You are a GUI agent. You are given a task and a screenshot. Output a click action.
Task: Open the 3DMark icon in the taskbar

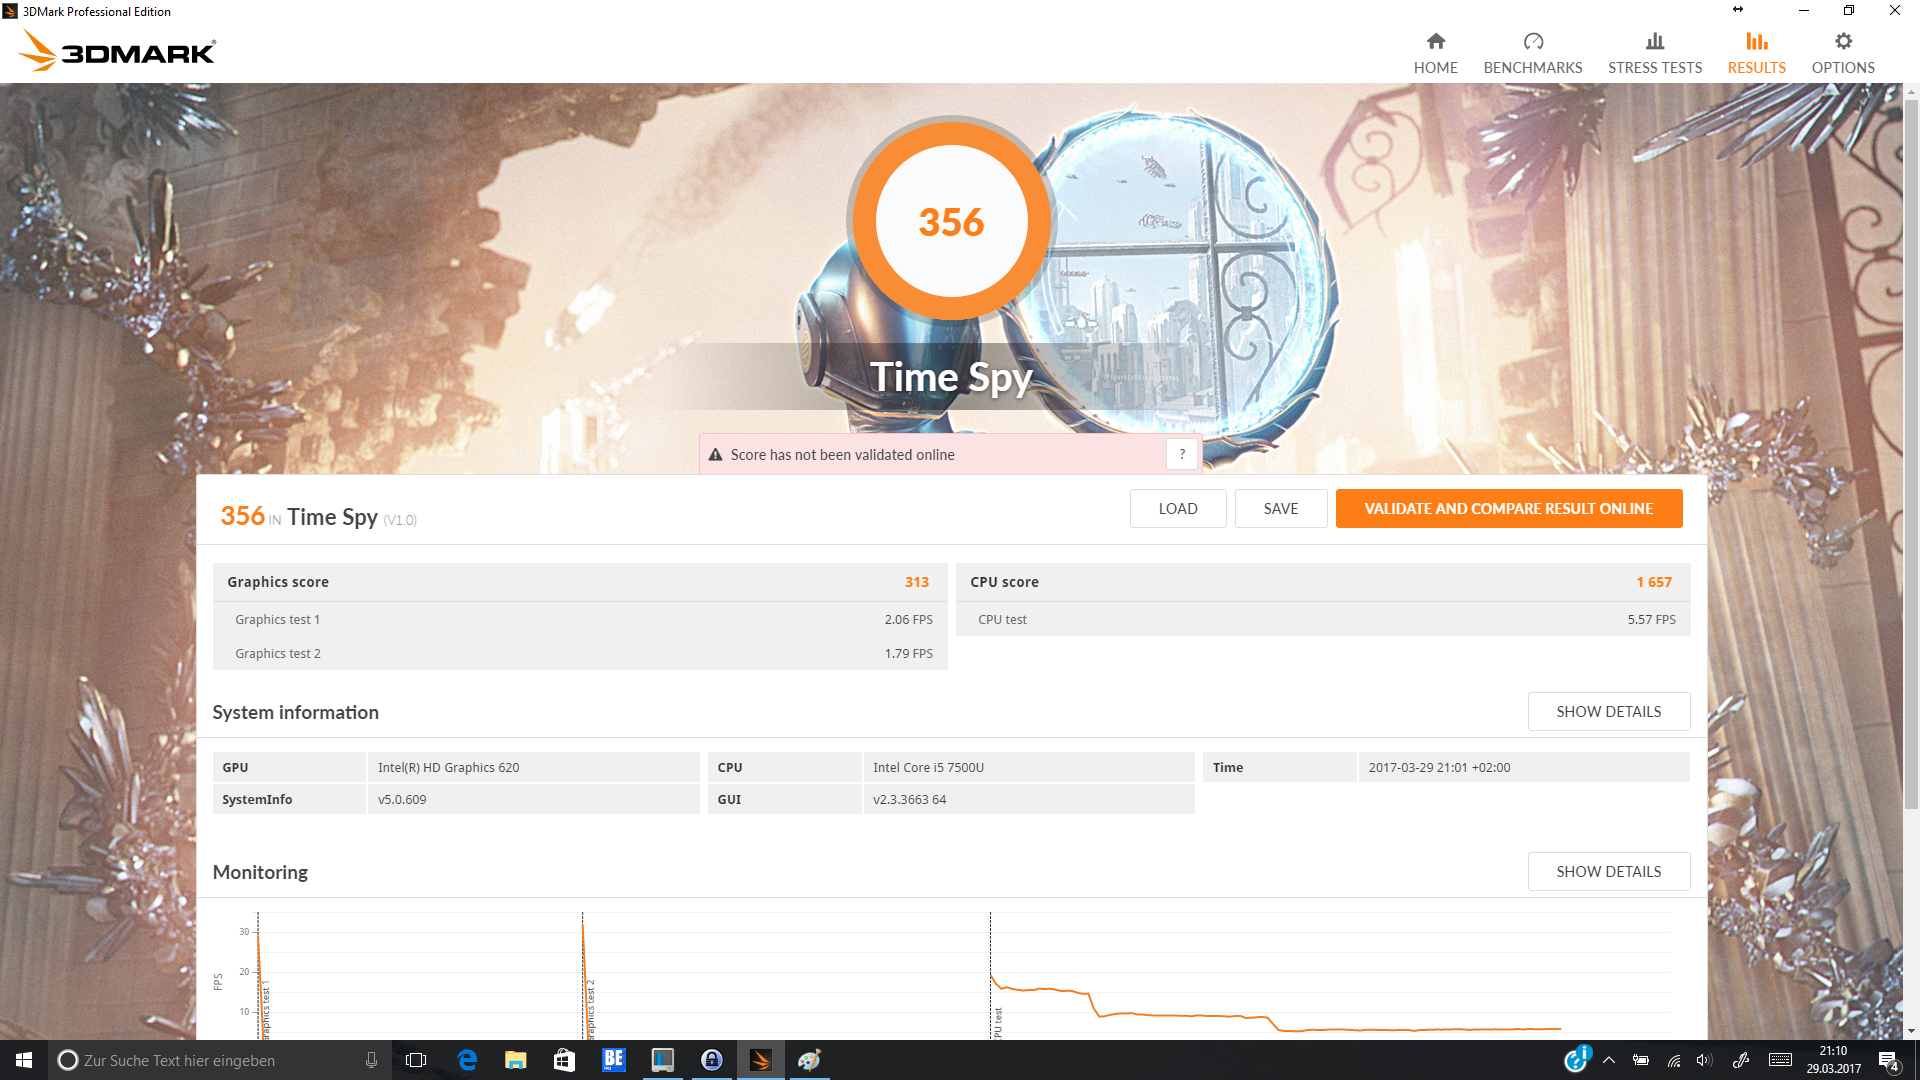coord(760,1060)
